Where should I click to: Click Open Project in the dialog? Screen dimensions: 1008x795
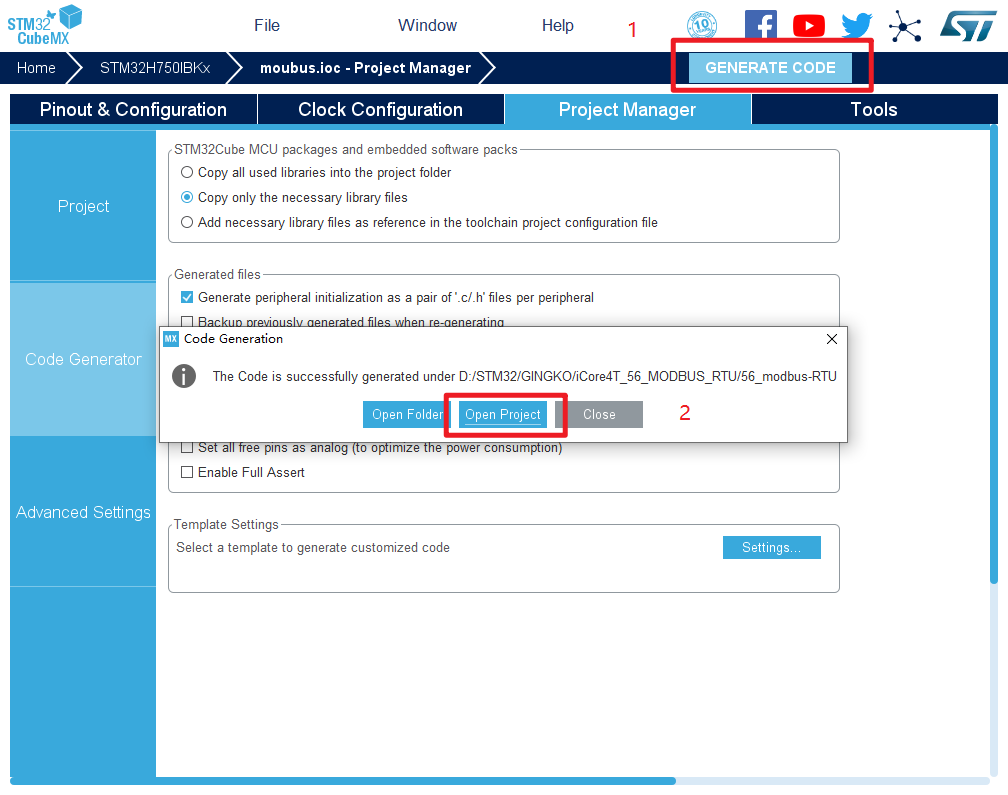click(x=503, y=415)
